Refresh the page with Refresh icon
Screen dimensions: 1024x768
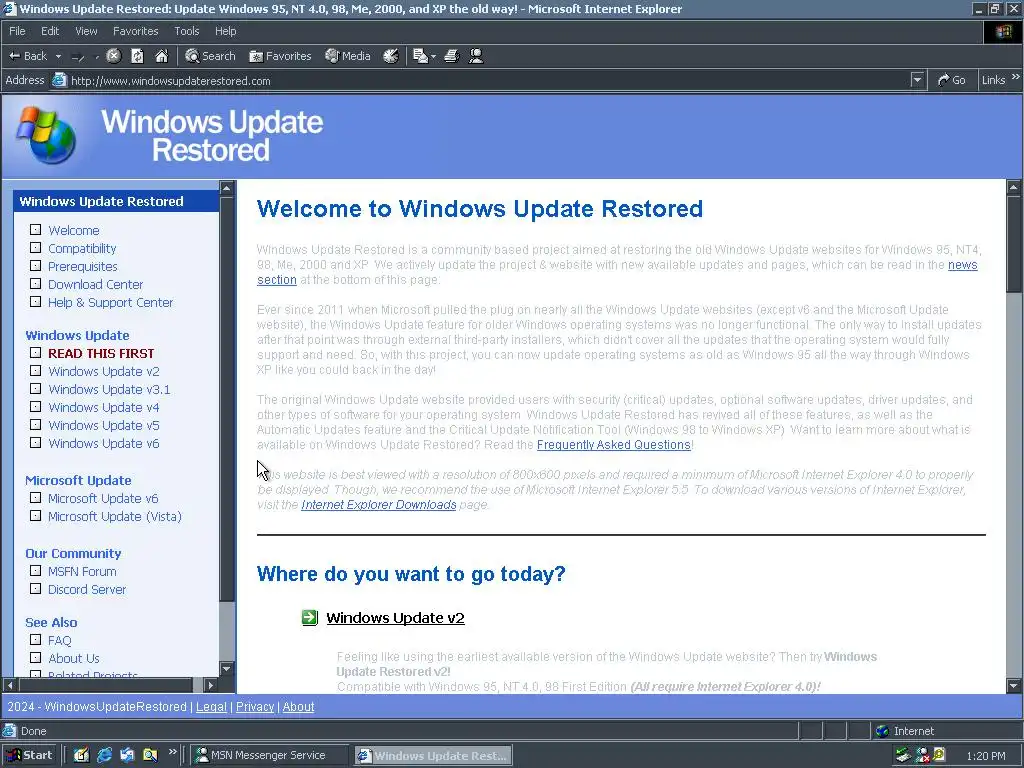137,56
